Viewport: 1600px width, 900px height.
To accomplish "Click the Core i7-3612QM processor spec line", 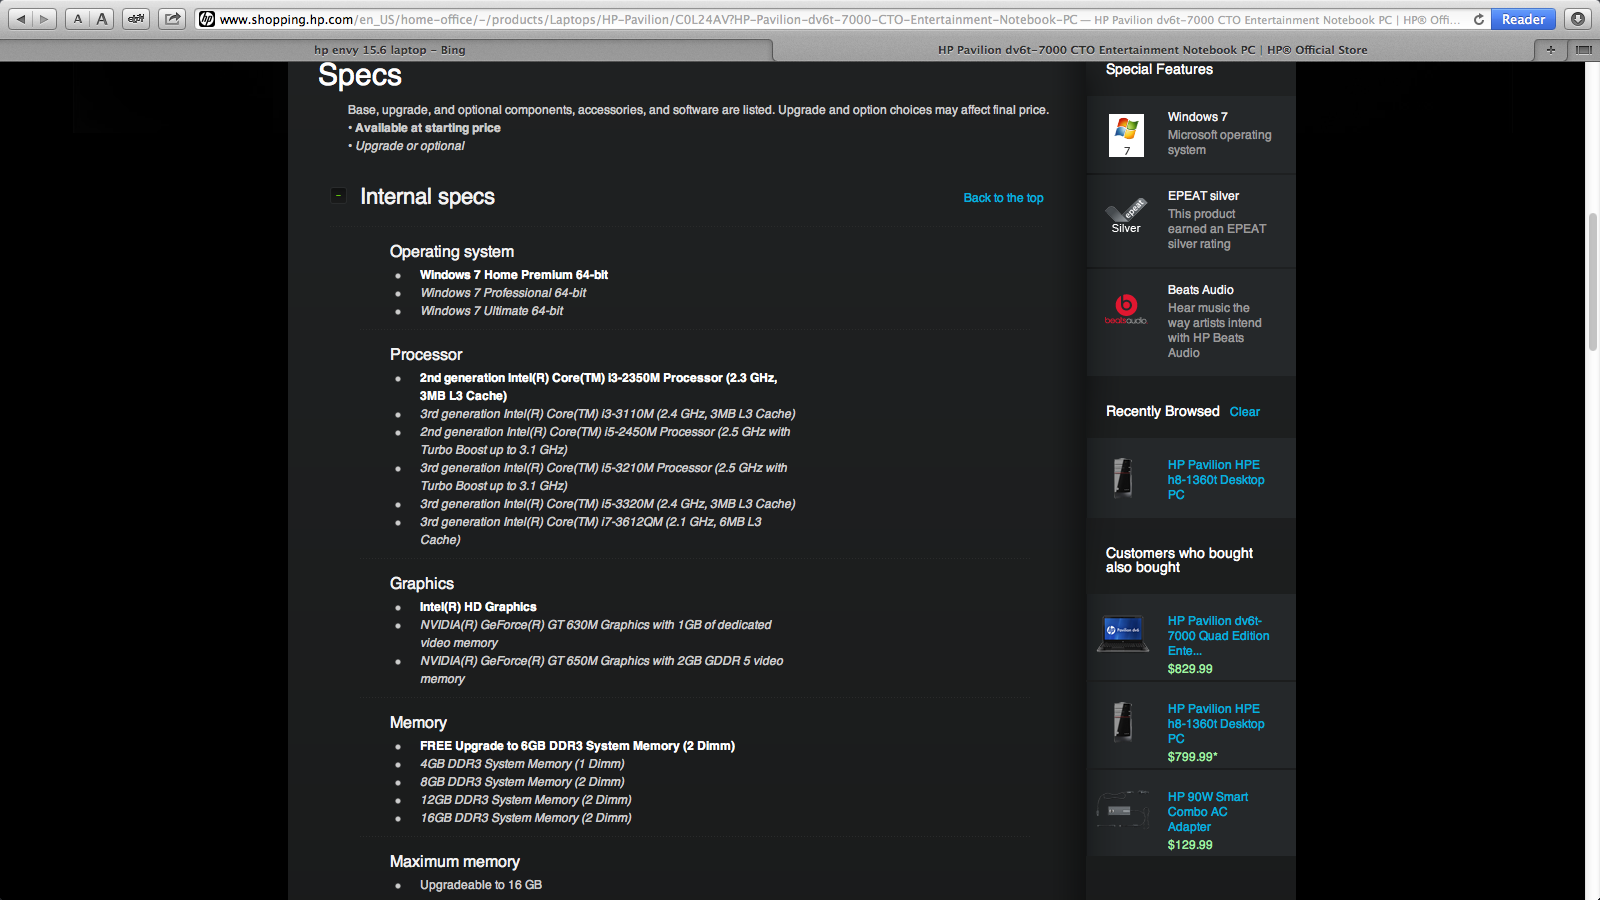I will tap(591, 531).
